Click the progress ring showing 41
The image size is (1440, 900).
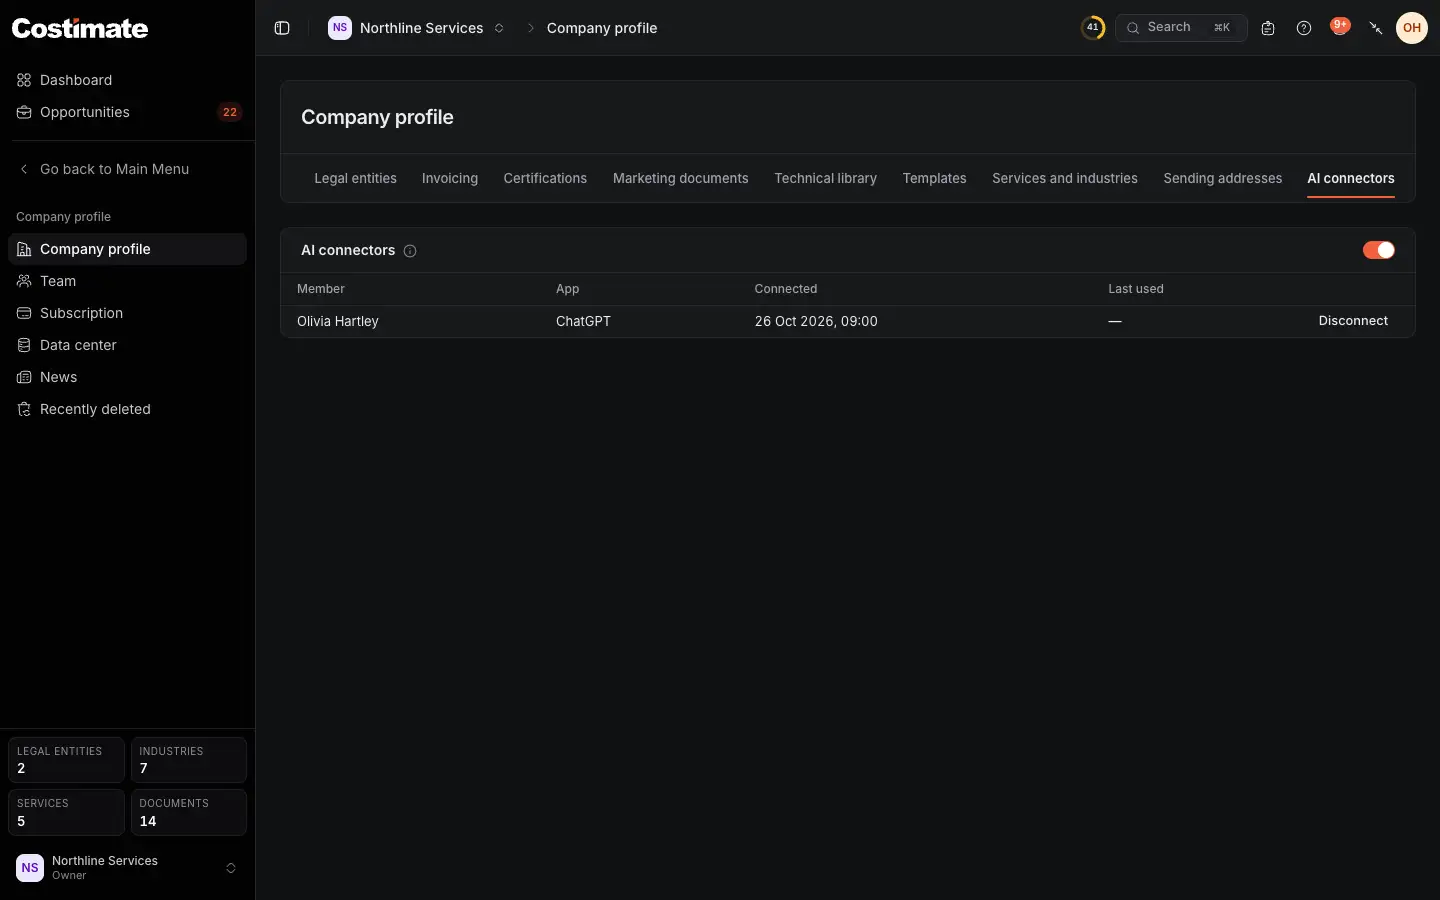click(x=1093, y=28)
